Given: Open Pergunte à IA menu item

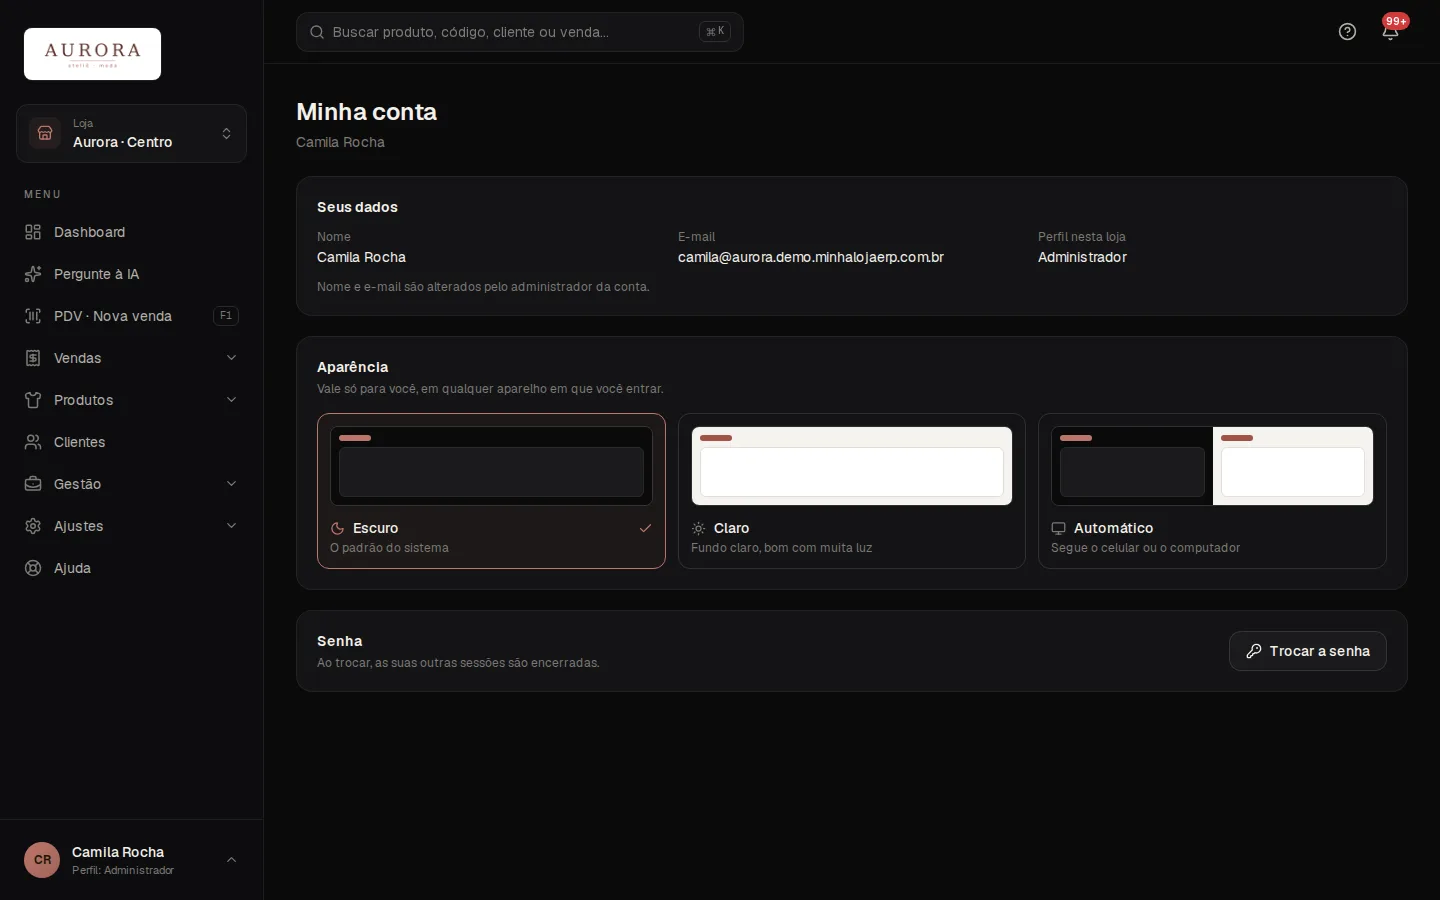Looking at the screenshot, I should pos(131,274).
